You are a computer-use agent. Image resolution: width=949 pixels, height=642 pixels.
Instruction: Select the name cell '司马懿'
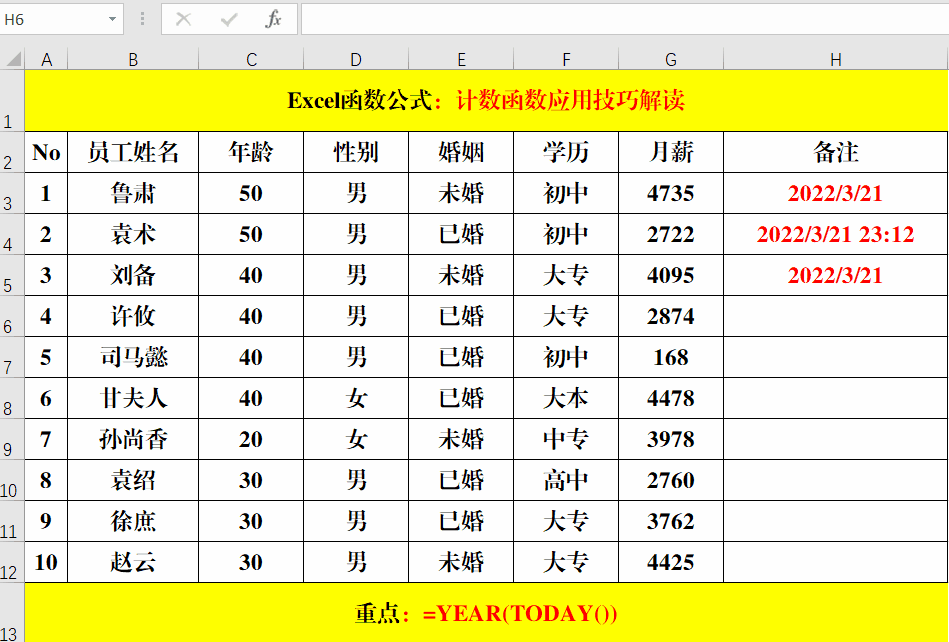click(x=133, y=357)
